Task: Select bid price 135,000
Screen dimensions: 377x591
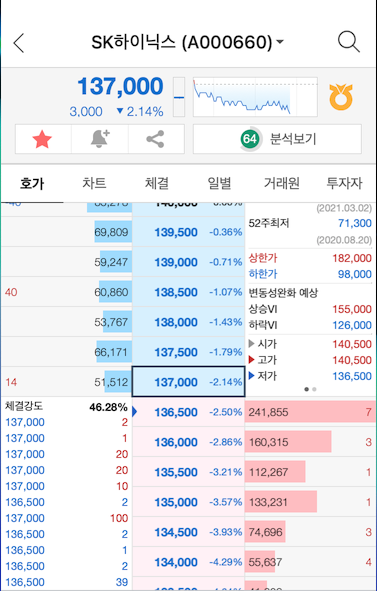Action: coord(188,502)
